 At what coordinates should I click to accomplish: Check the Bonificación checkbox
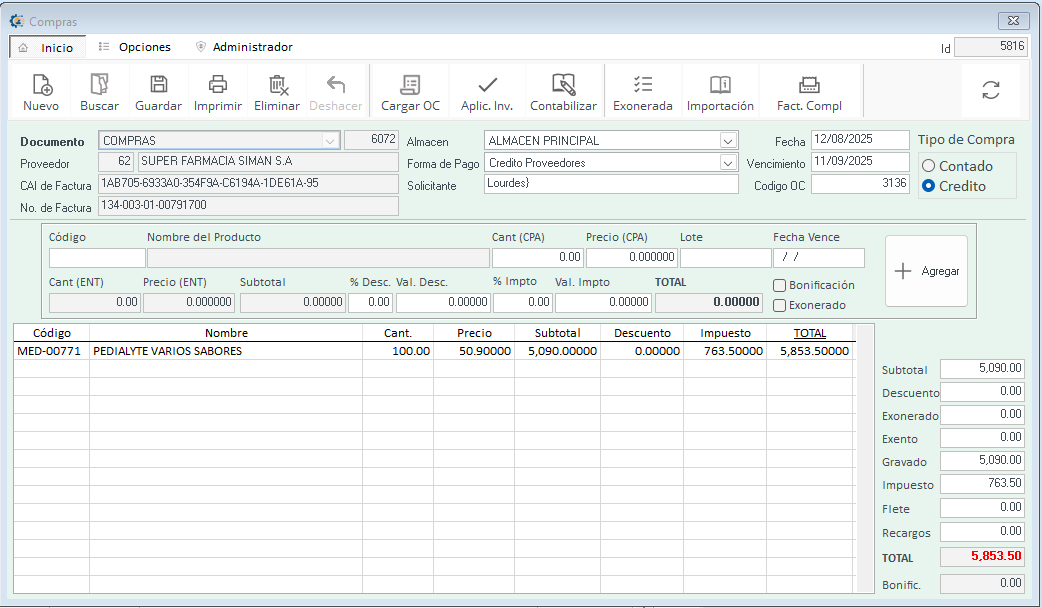pos(780,285)
